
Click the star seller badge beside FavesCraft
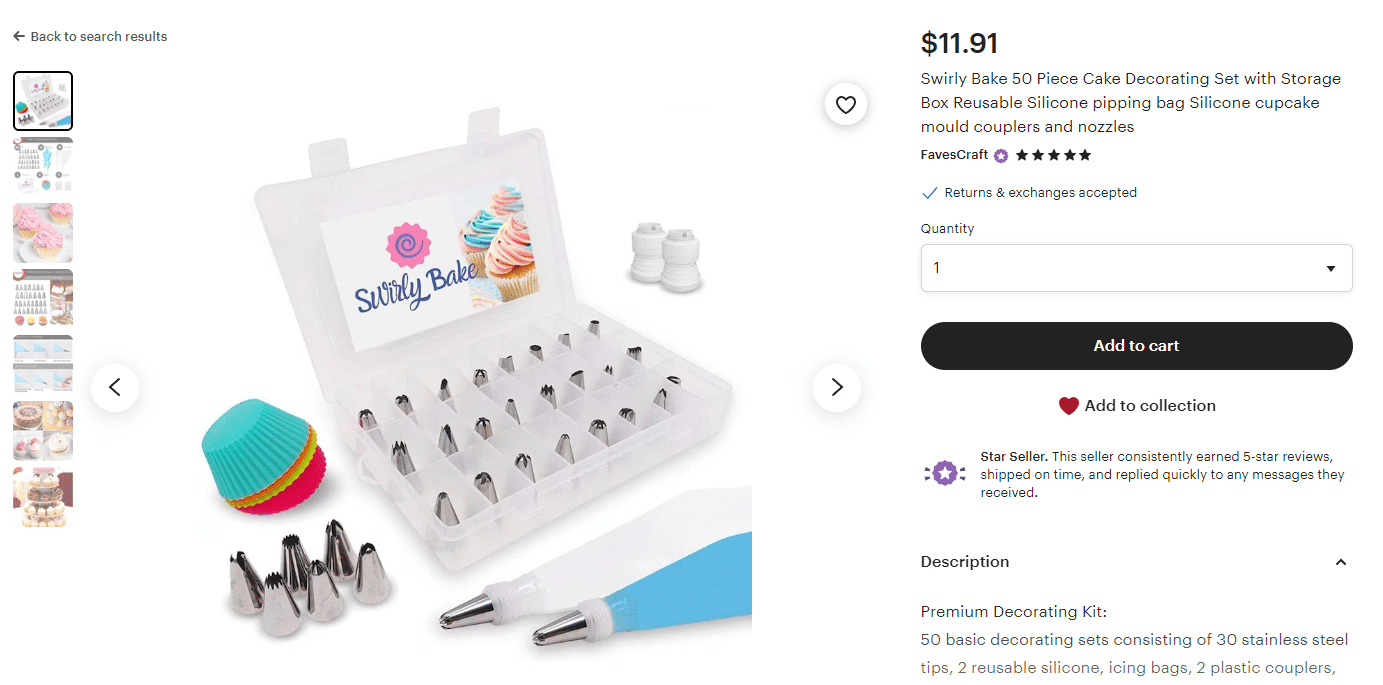click(x=1001, y=155)
